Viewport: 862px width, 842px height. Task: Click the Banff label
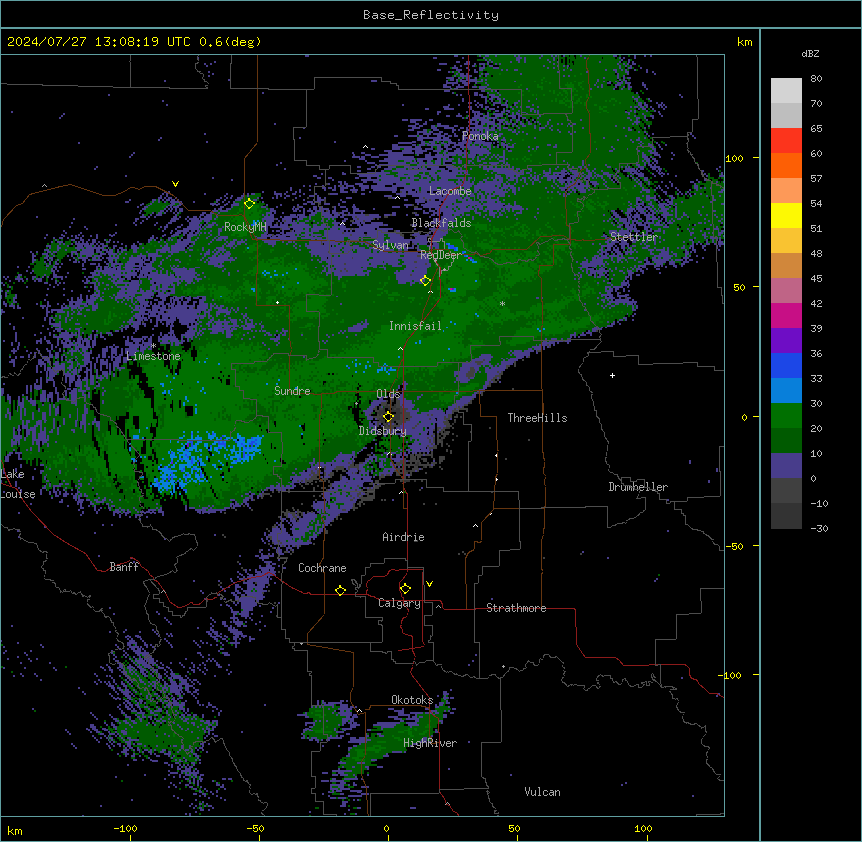tap(124, 567)
